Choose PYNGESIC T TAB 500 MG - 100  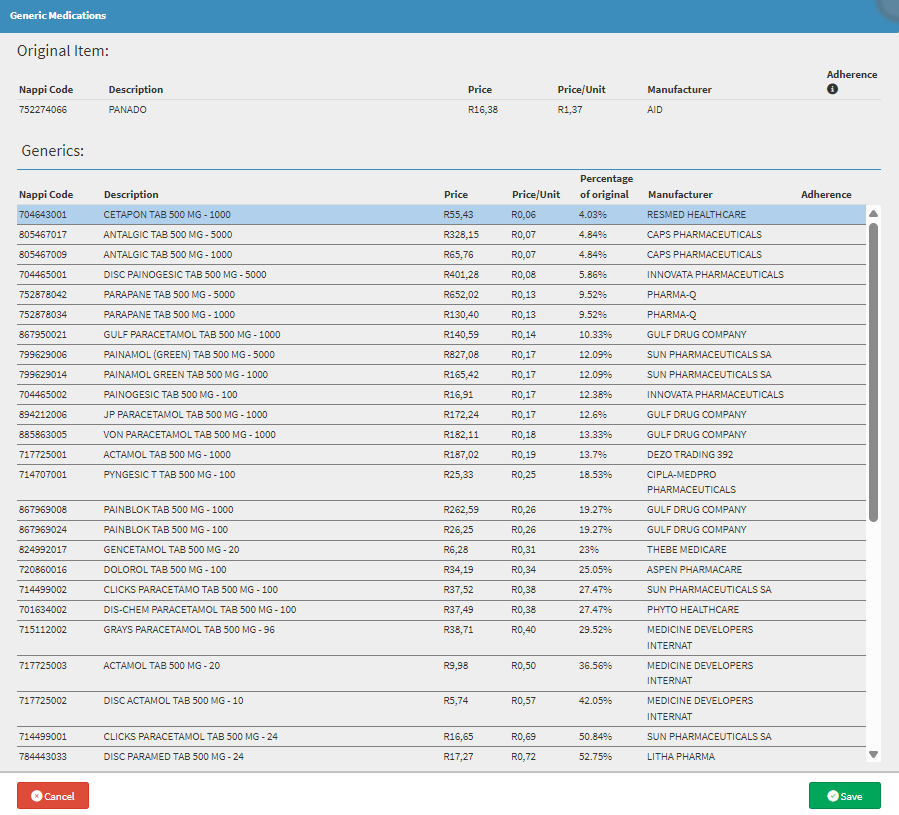tap(169, 475)
